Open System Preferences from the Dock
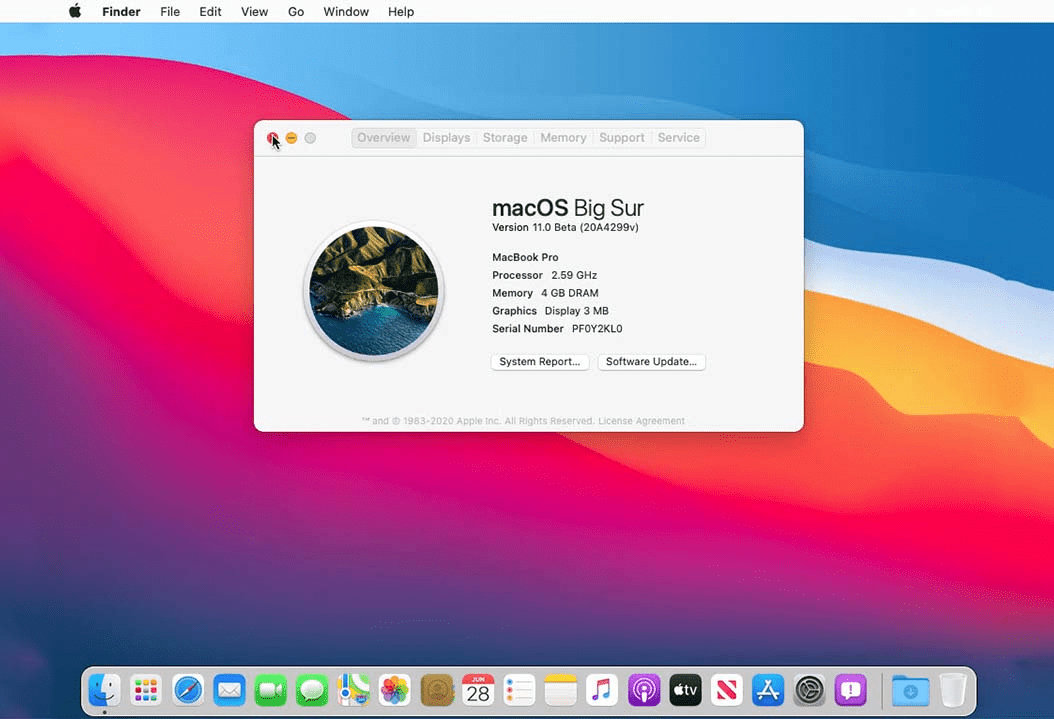The image size is (1054, 719). coord(808,690)
